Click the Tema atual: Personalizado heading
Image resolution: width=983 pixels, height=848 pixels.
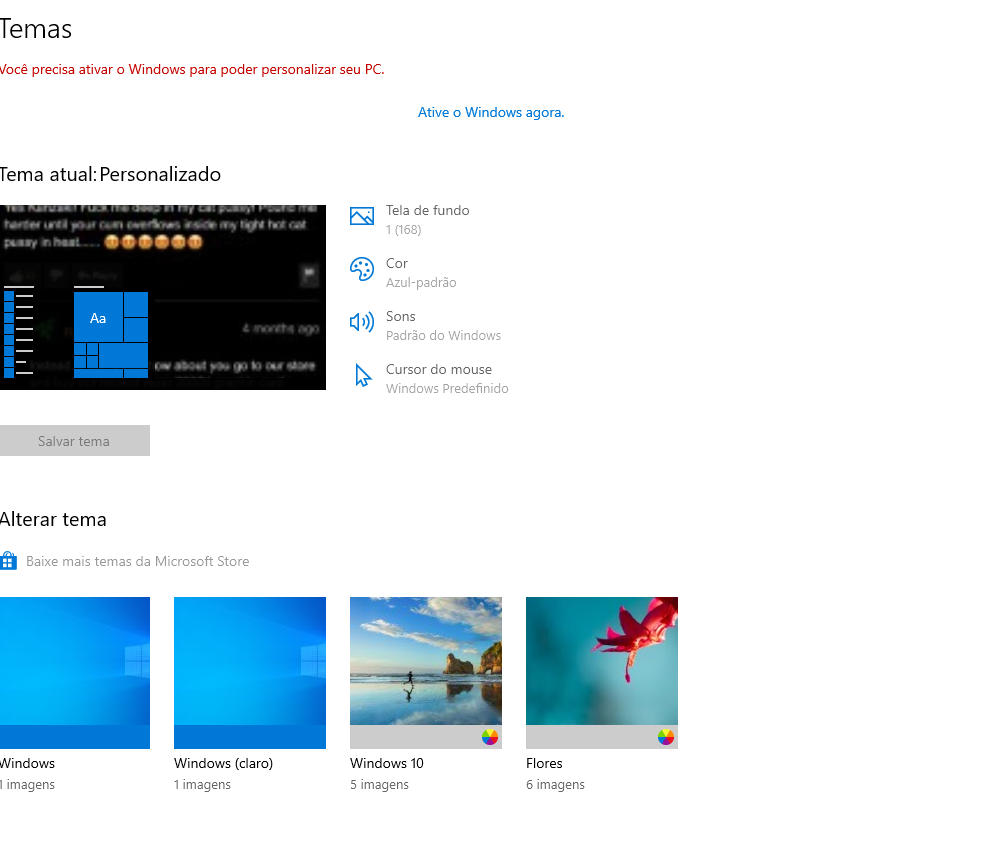pos(110,174)
